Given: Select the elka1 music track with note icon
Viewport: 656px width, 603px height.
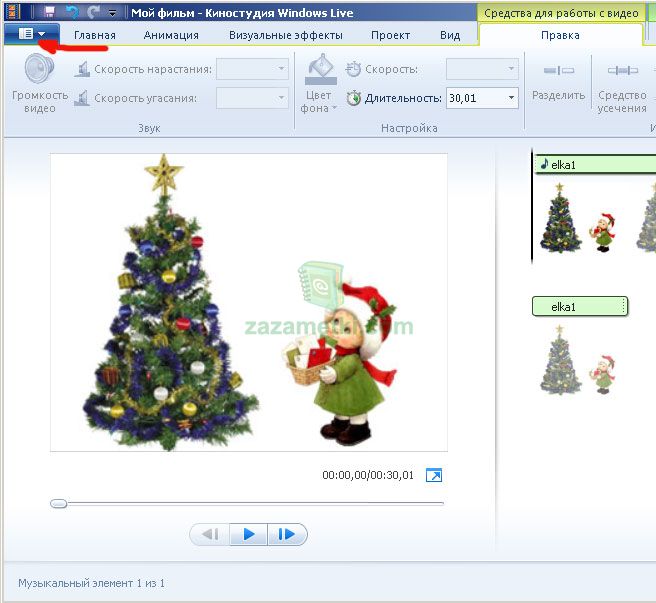Looking at the screenshot, I should coord(595,164).
